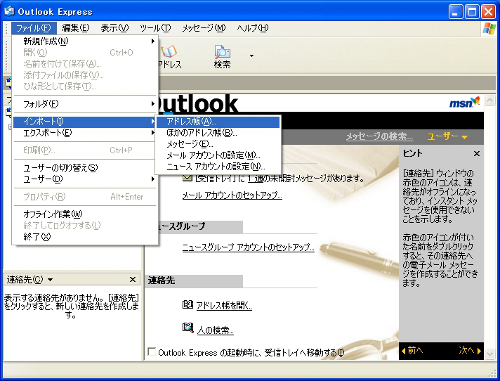Open the dropdown arrow next to 検索 toolbar button

click(252, 56)
